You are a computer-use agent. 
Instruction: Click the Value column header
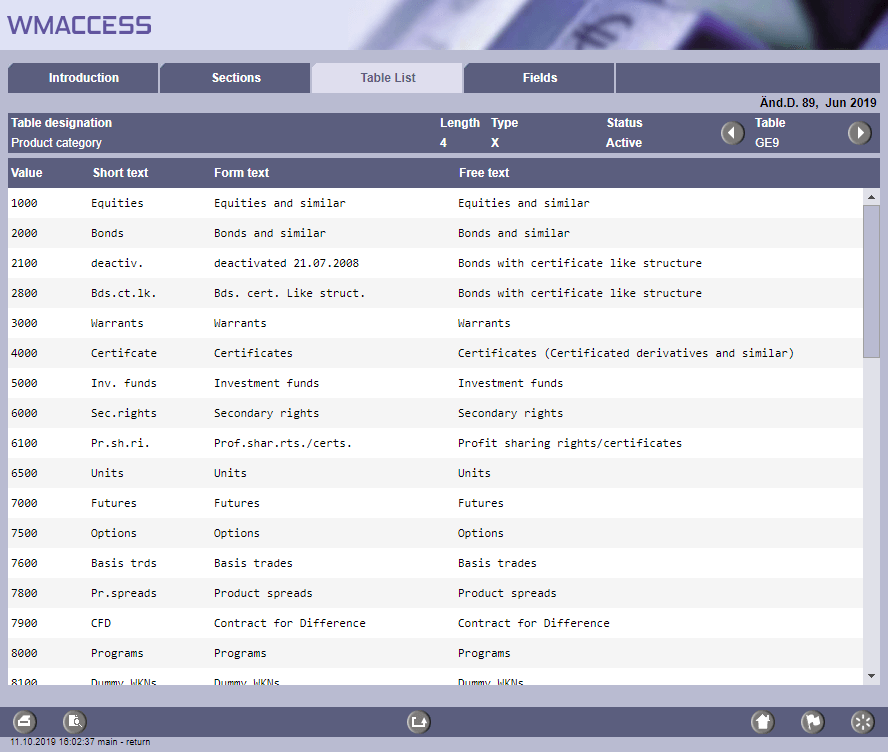pyautogui.click(x=27, y=173)
